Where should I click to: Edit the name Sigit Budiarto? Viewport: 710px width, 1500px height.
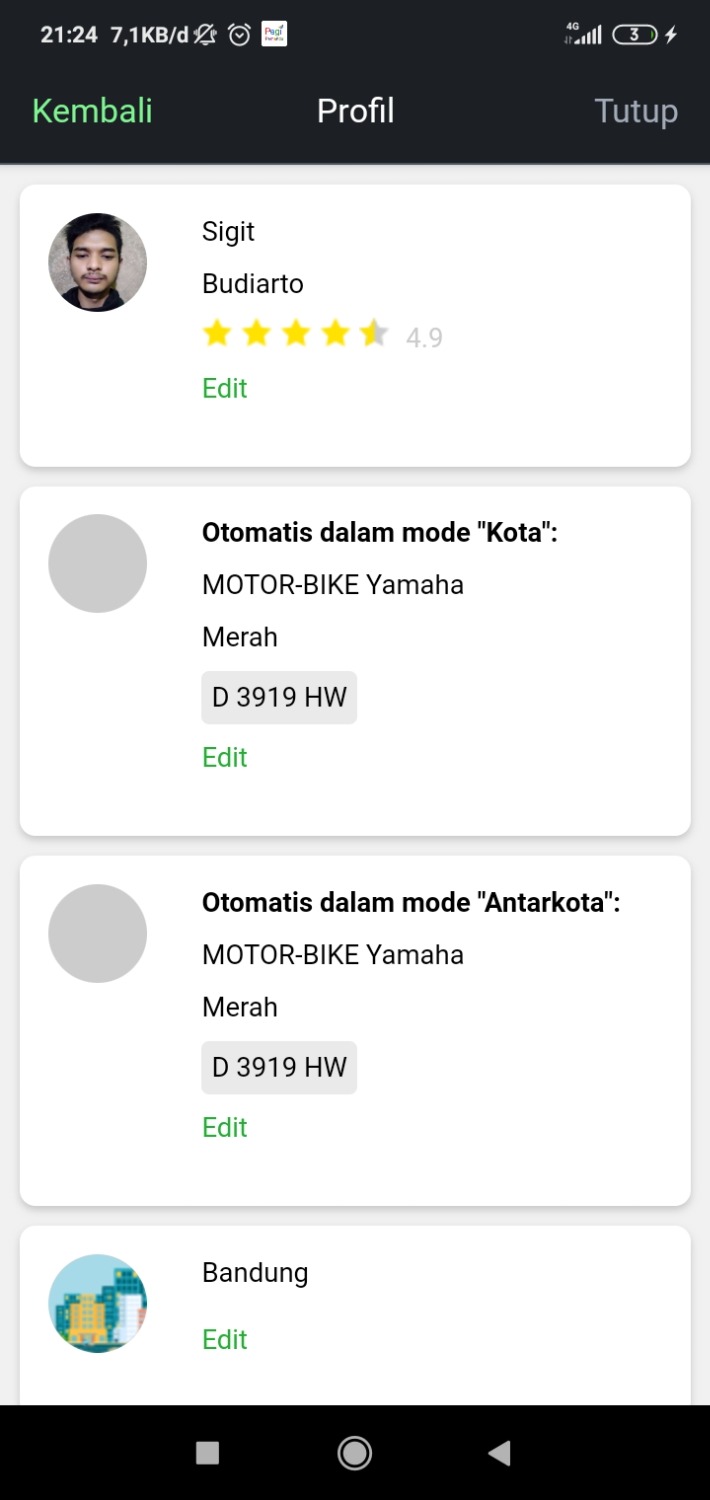(224, 388)
